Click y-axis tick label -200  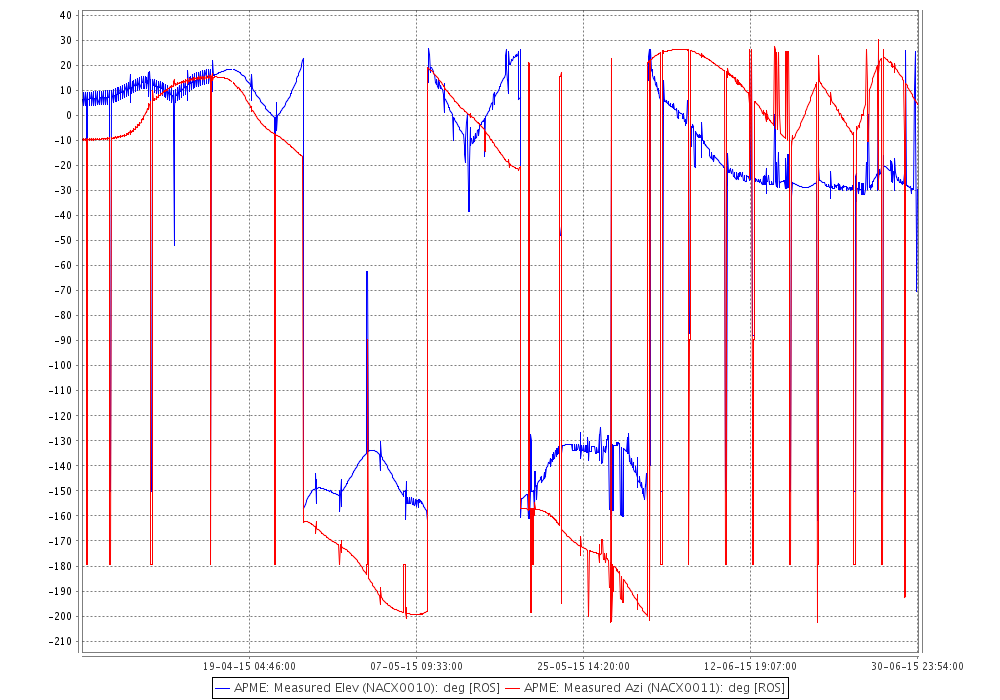tap(60, 616)
